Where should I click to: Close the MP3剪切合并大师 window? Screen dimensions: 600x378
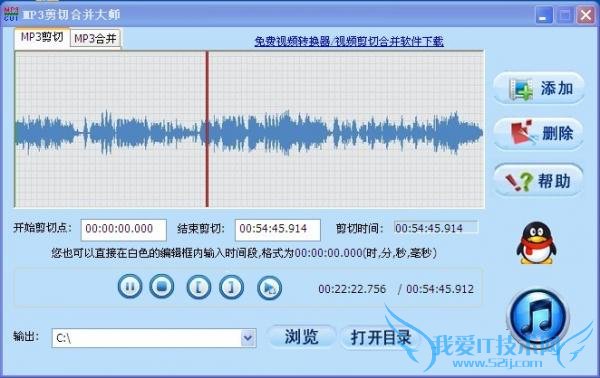click(586, 15)
